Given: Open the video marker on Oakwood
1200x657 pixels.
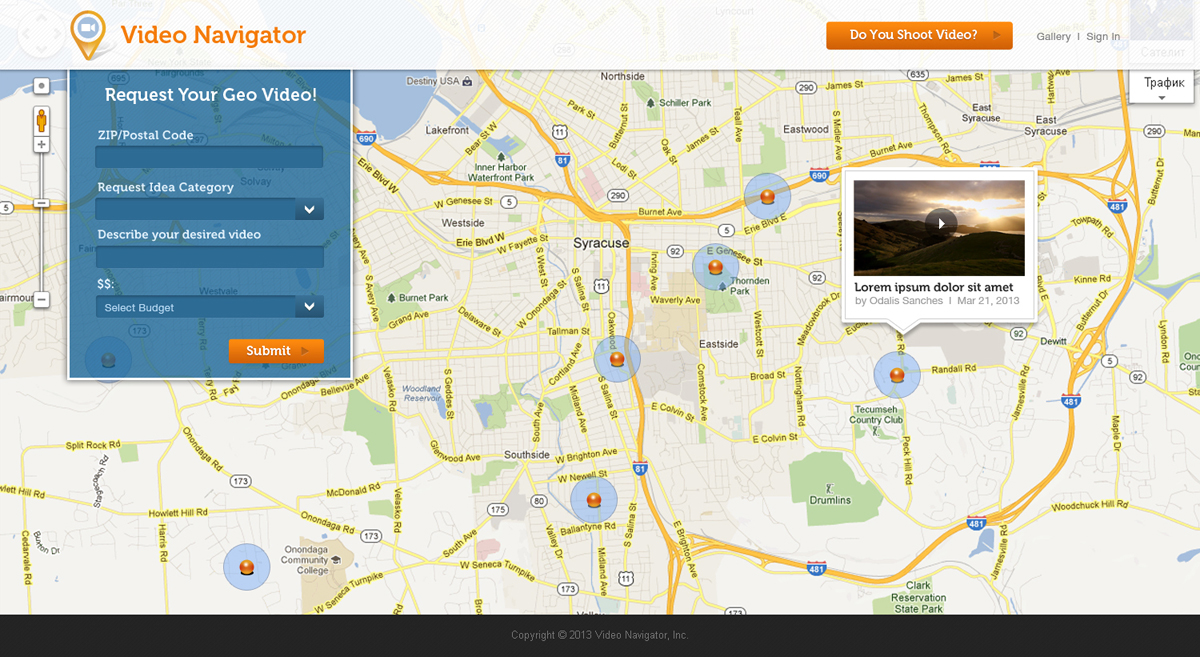Looking at the screenshot, I should 617,359.
